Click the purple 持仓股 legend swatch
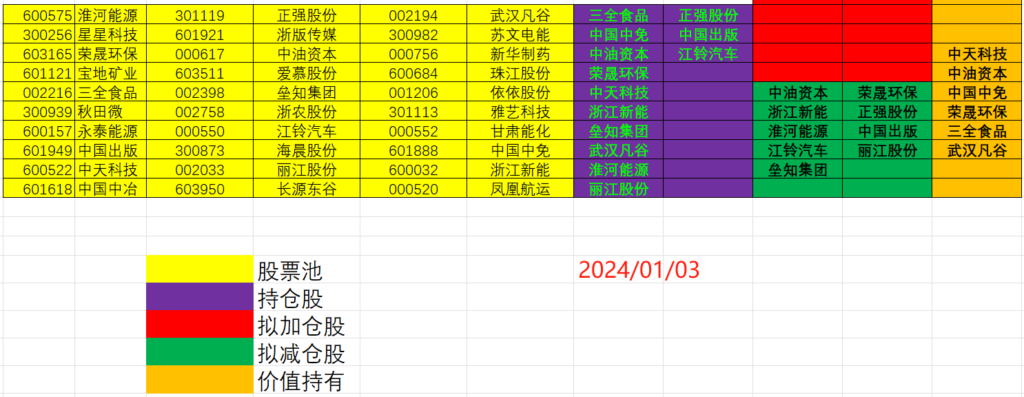 click(199, 297)
